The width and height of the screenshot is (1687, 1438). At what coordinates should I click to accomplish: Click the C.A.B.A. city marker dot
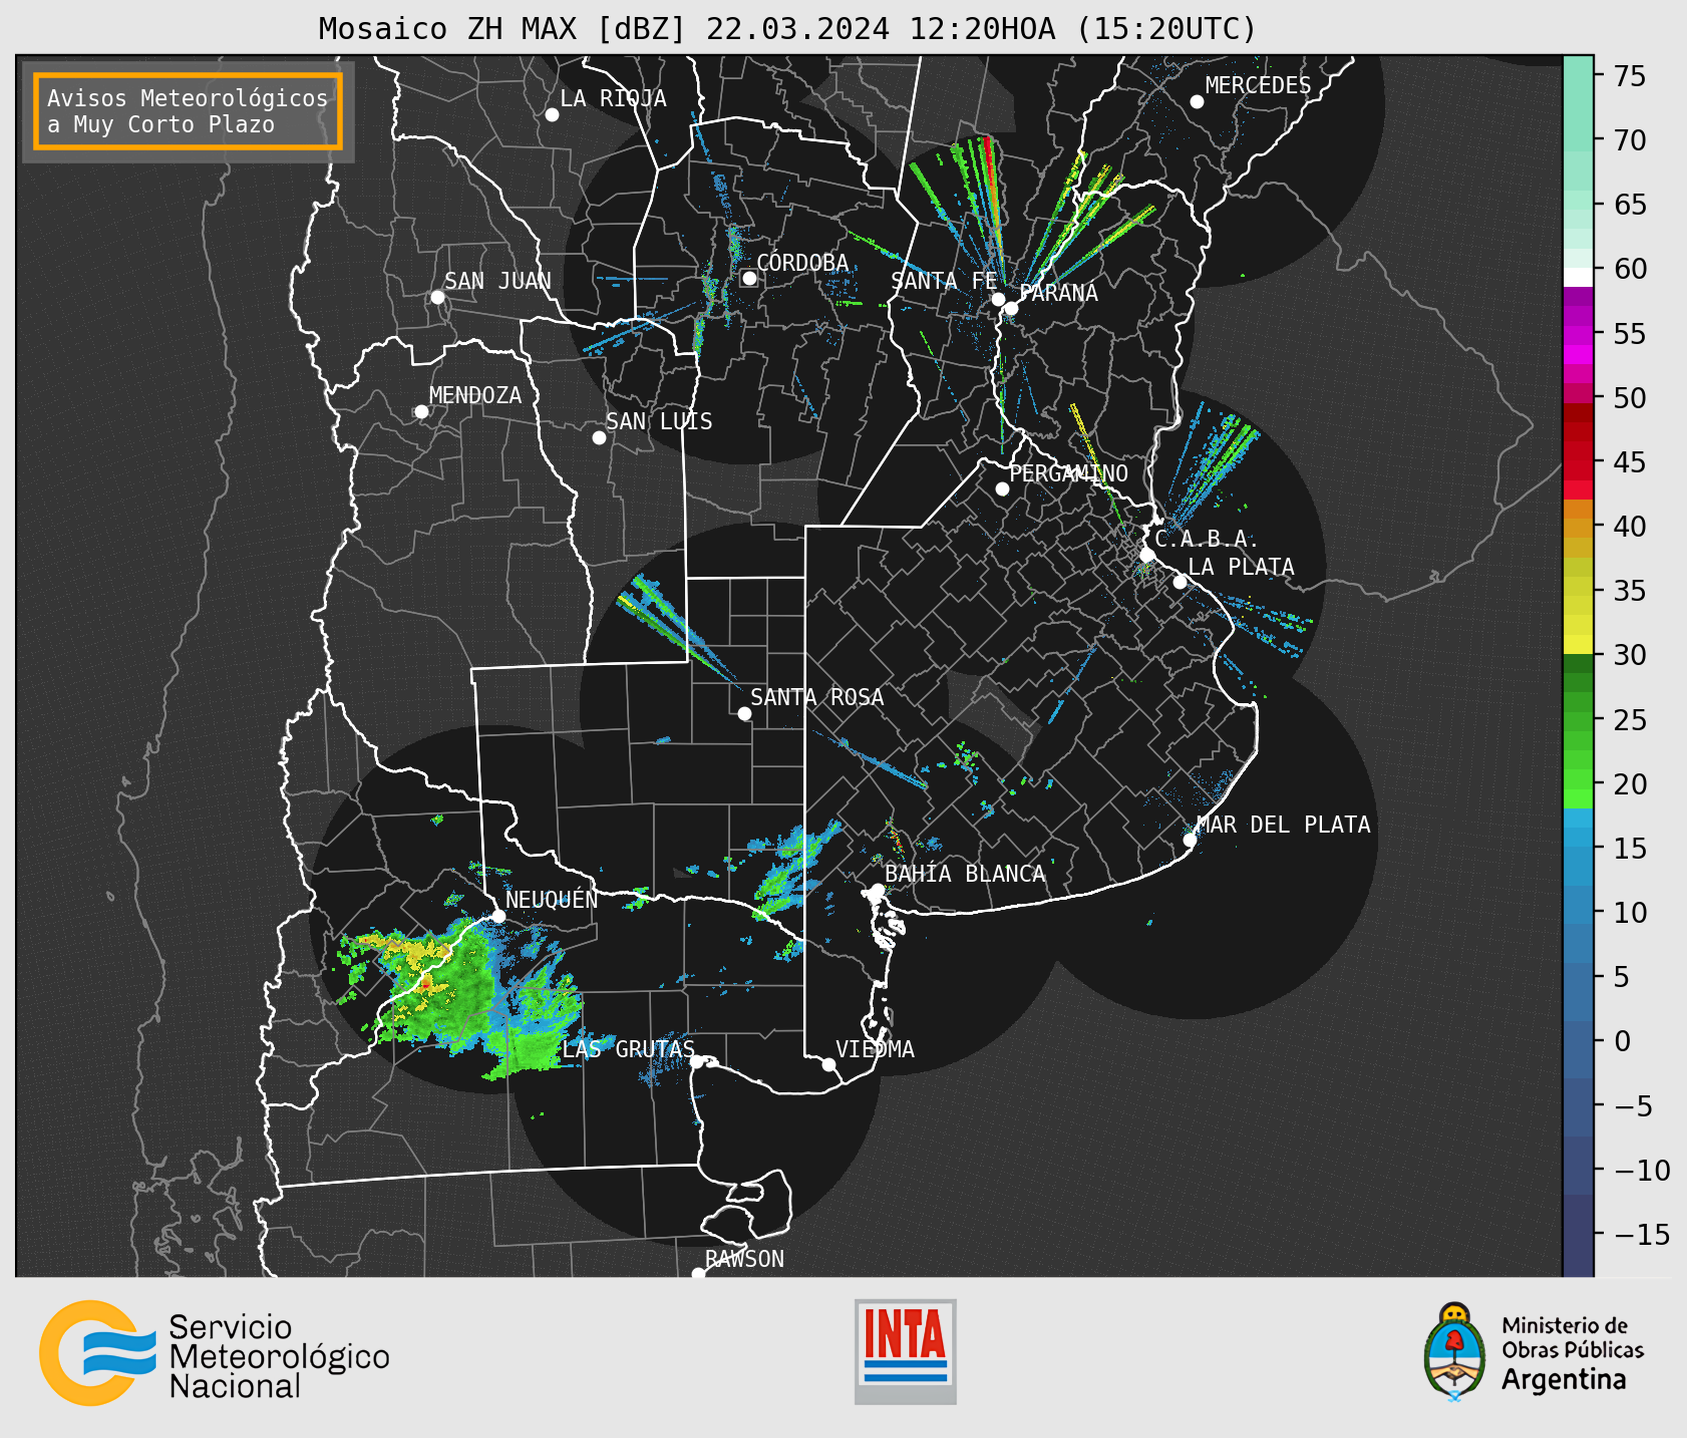pyautogui.click(x=1148, y=555)
